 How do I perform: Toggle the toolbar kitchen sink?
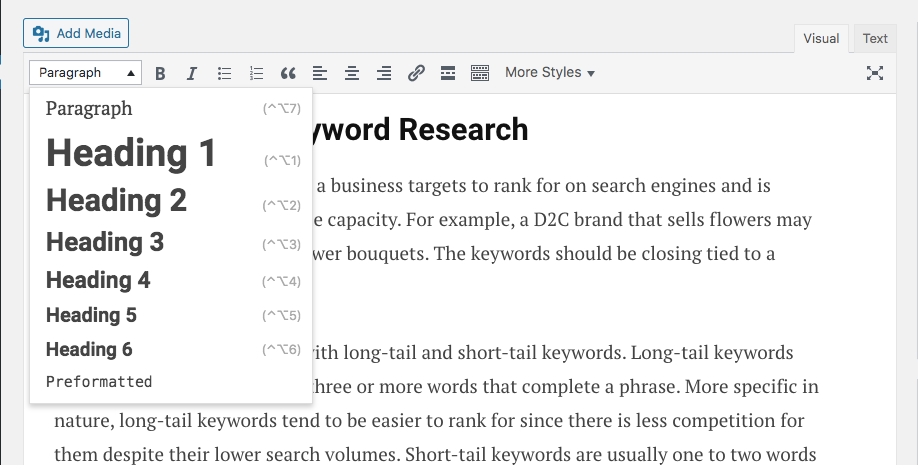click(479, 73)
